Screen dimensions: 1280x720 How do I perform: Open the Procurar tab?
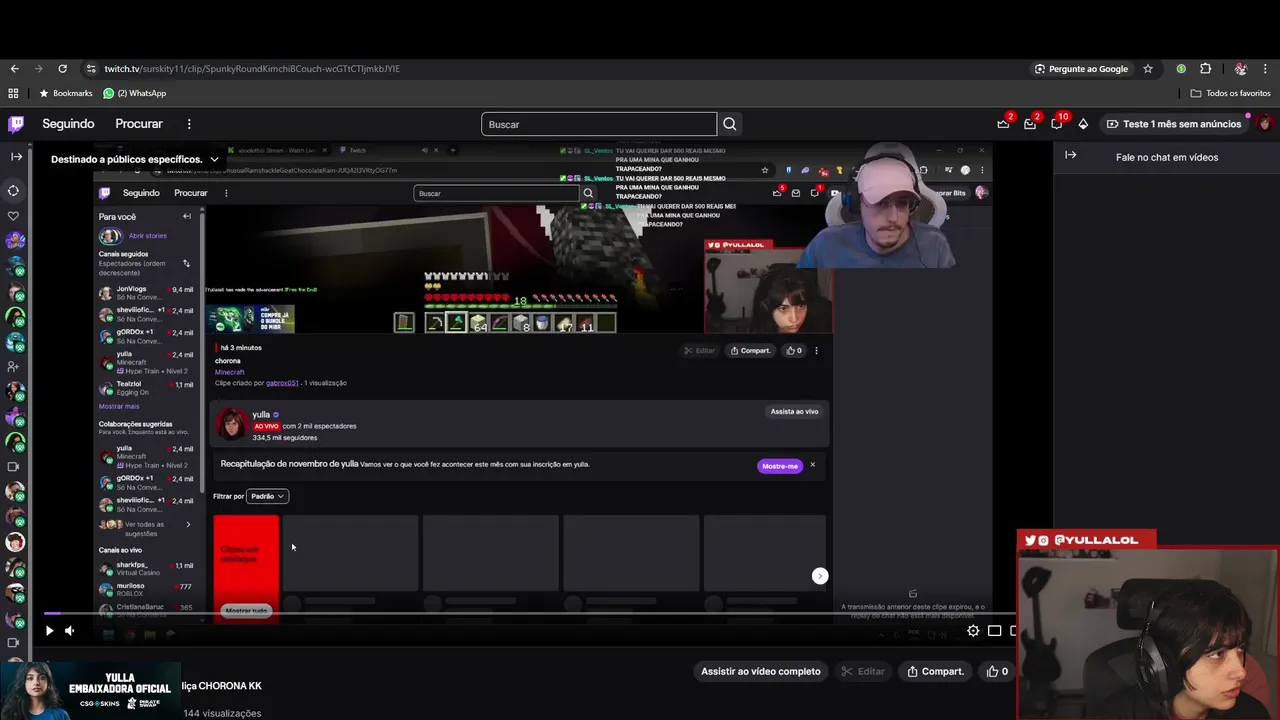point(139,124)
